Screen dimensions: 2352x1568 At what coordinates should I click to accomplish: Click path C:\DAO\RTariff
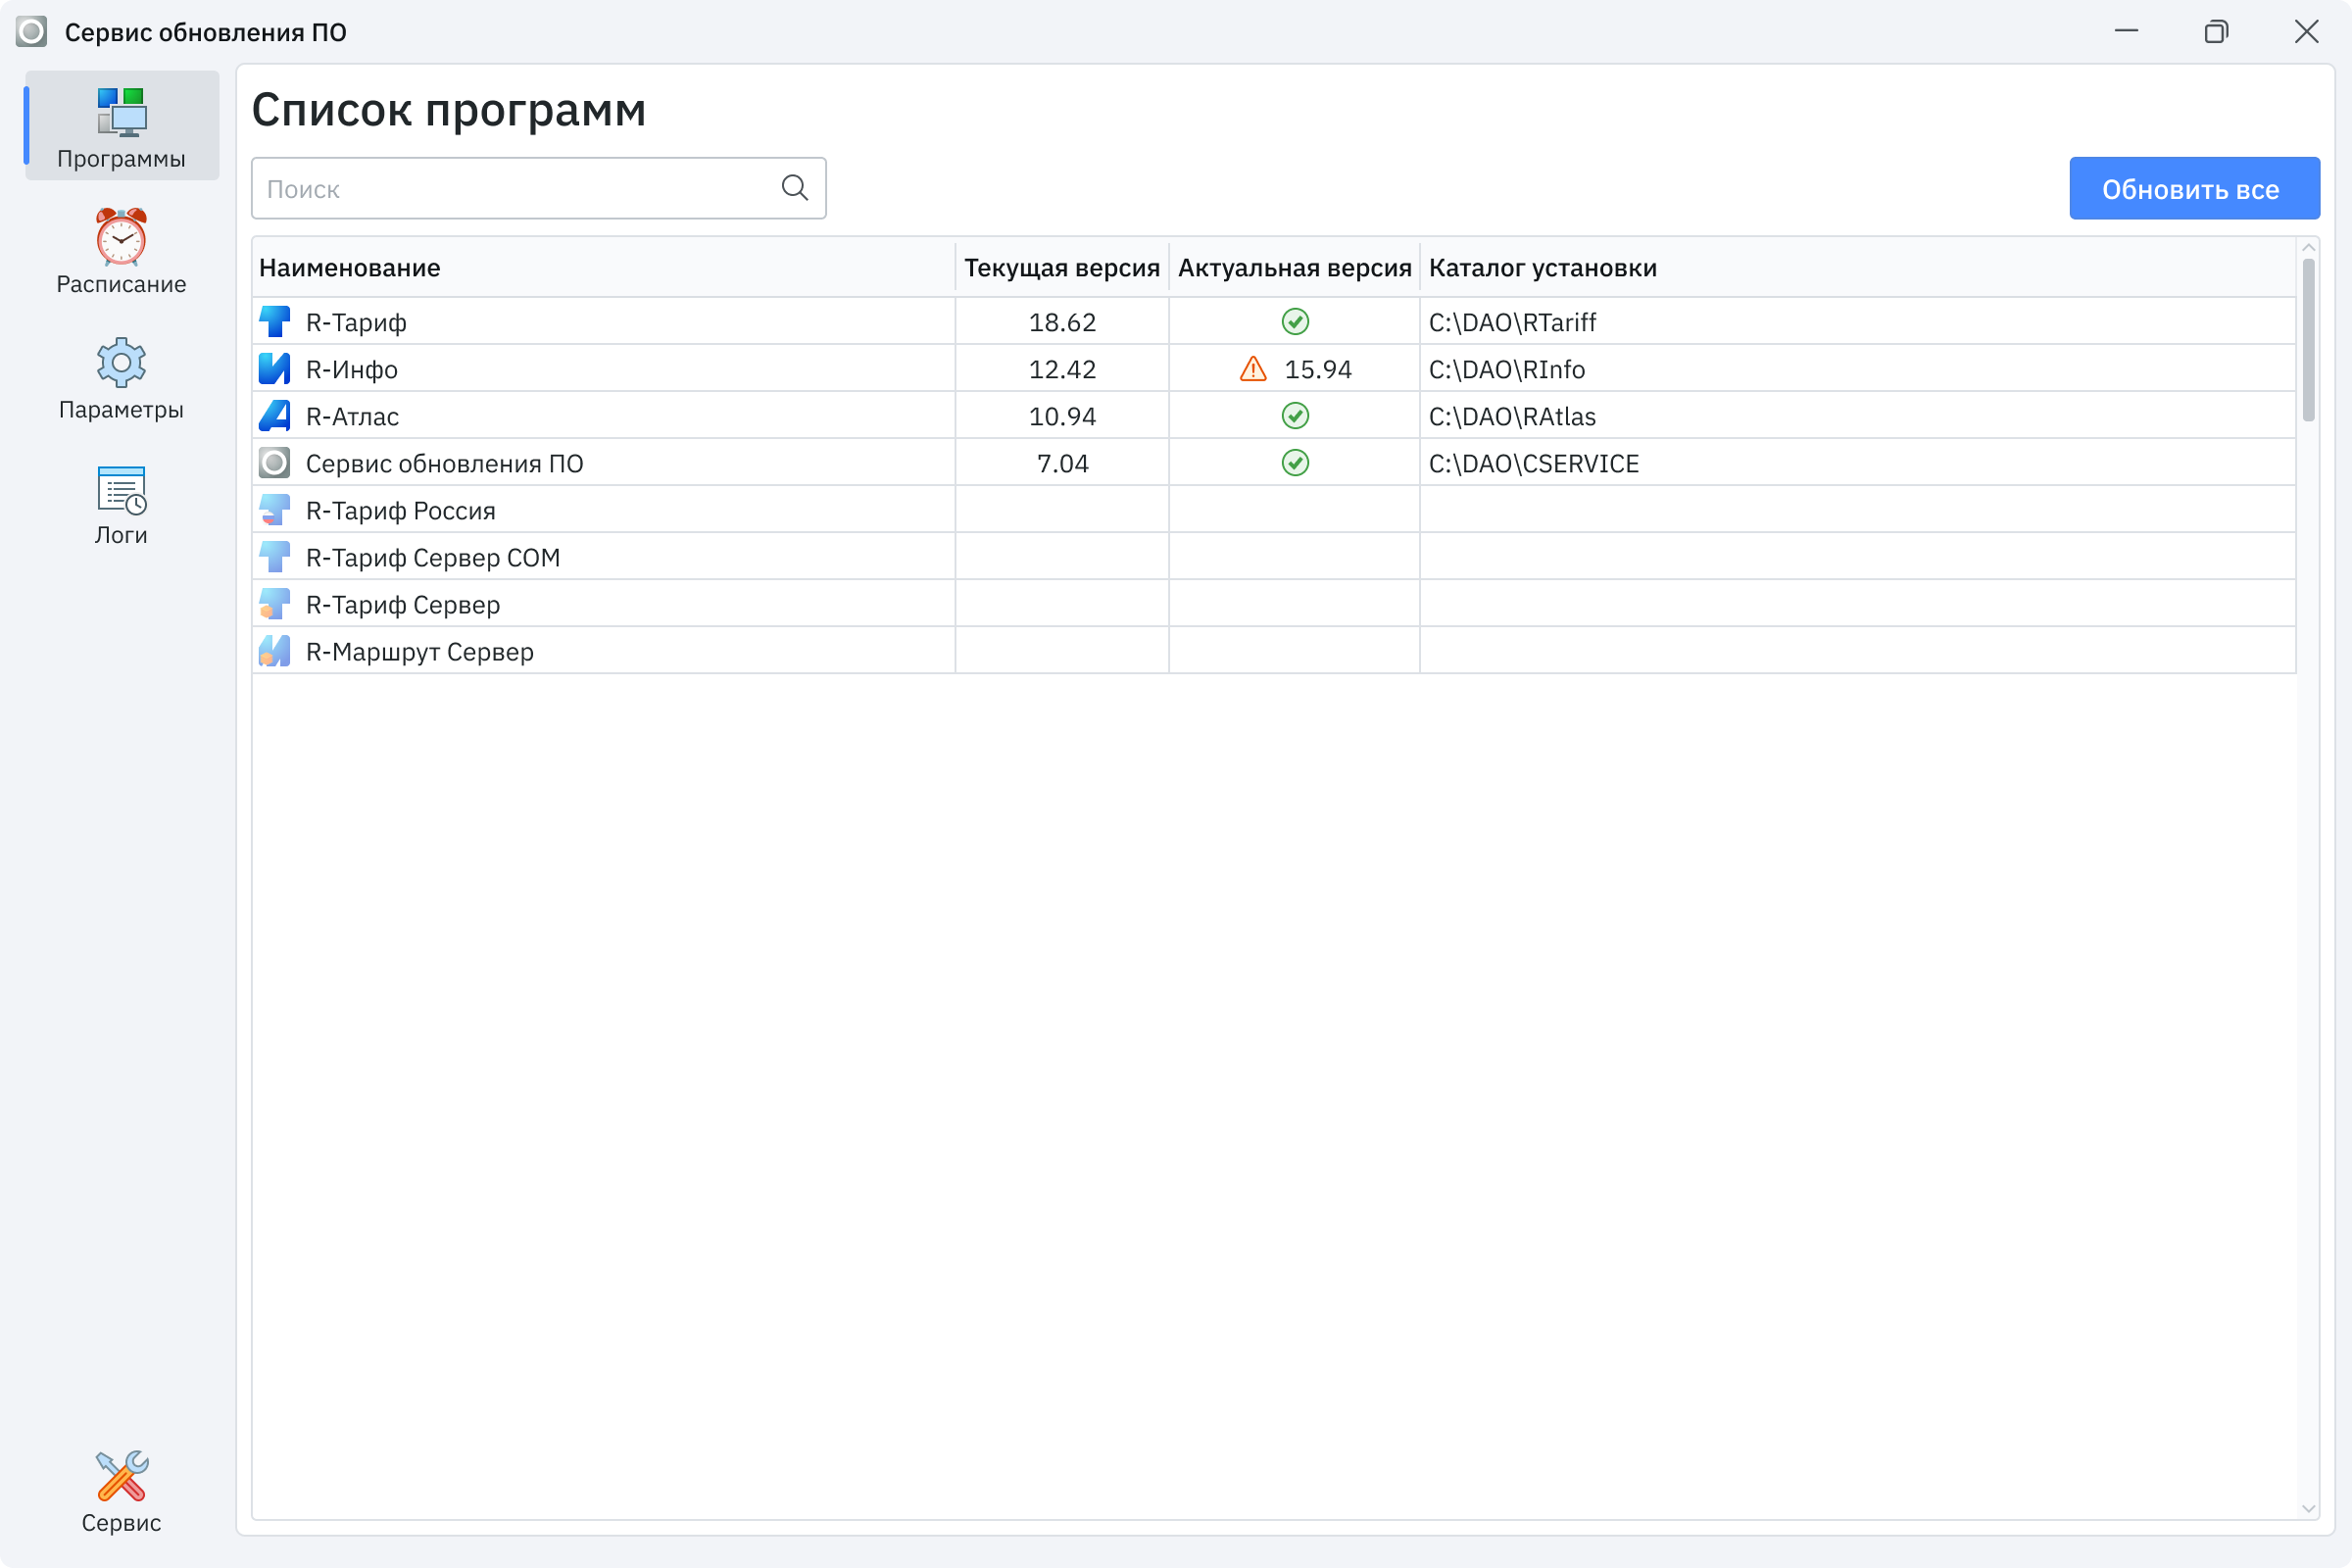(x=1512, y=323)
